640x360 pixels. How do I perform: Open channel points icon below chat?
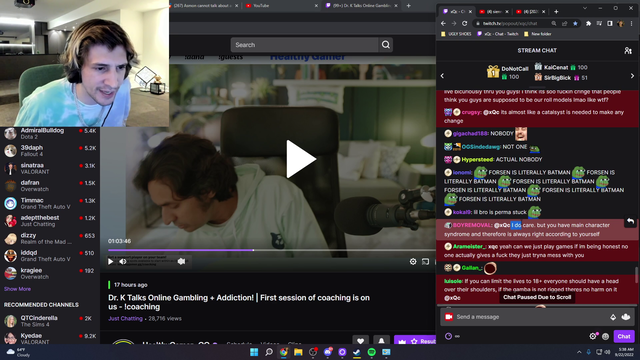[448, 336]
